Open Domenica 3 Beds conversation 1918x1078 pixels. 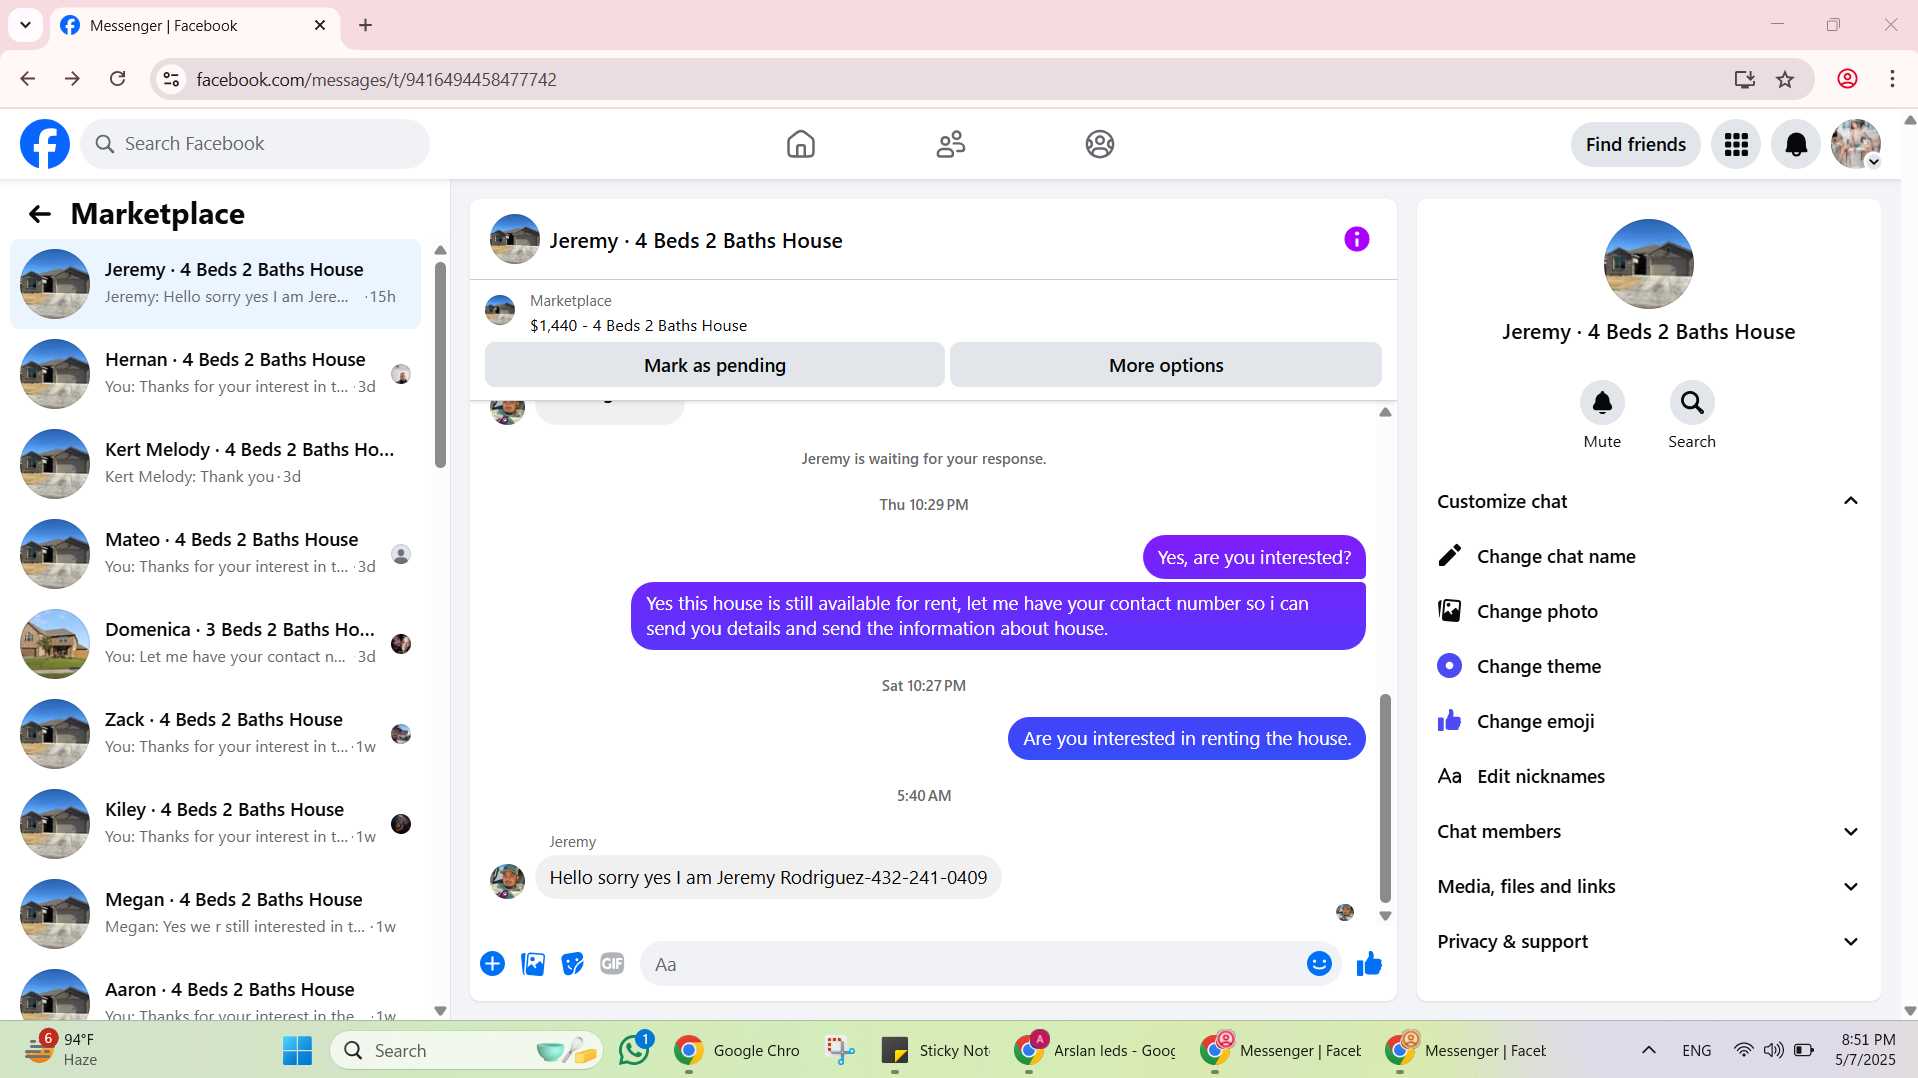tap(215, 643)
